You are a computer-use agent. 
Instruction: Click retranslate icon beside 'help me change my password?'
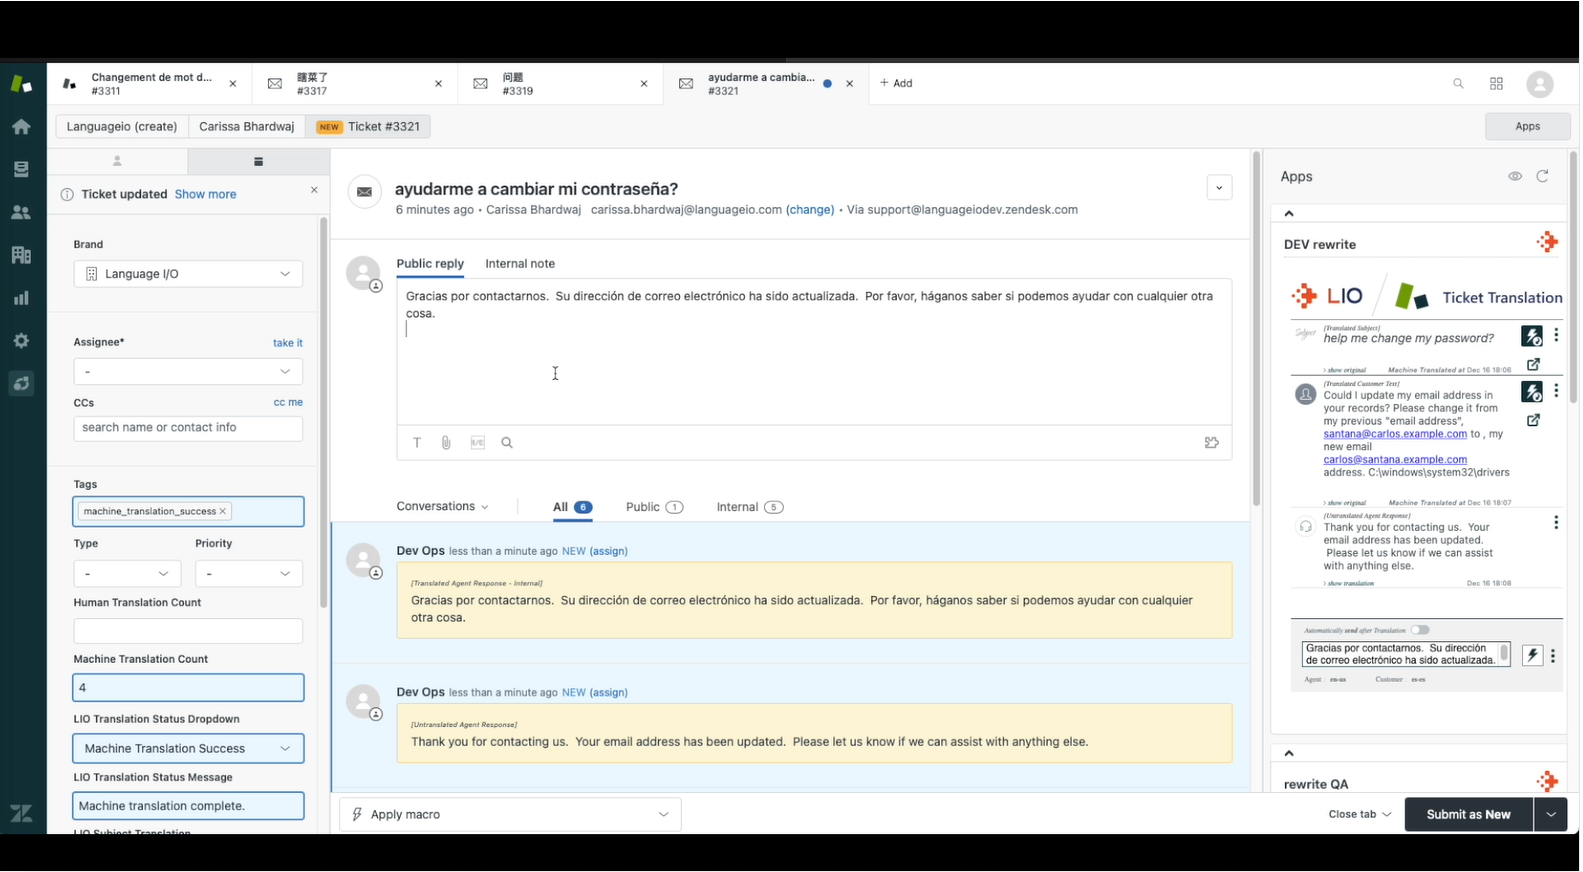click(x=1531, y=336)
